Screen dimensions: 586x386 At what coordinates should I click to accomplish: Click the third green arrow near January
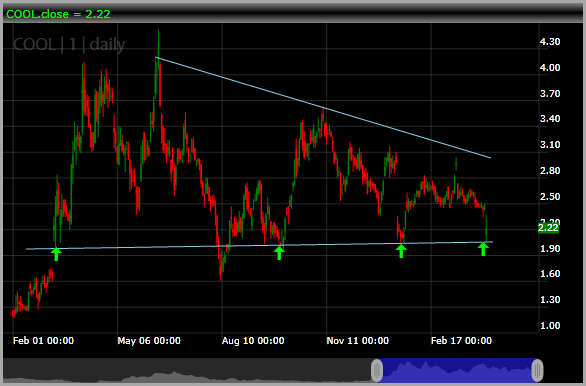point(401,251)
